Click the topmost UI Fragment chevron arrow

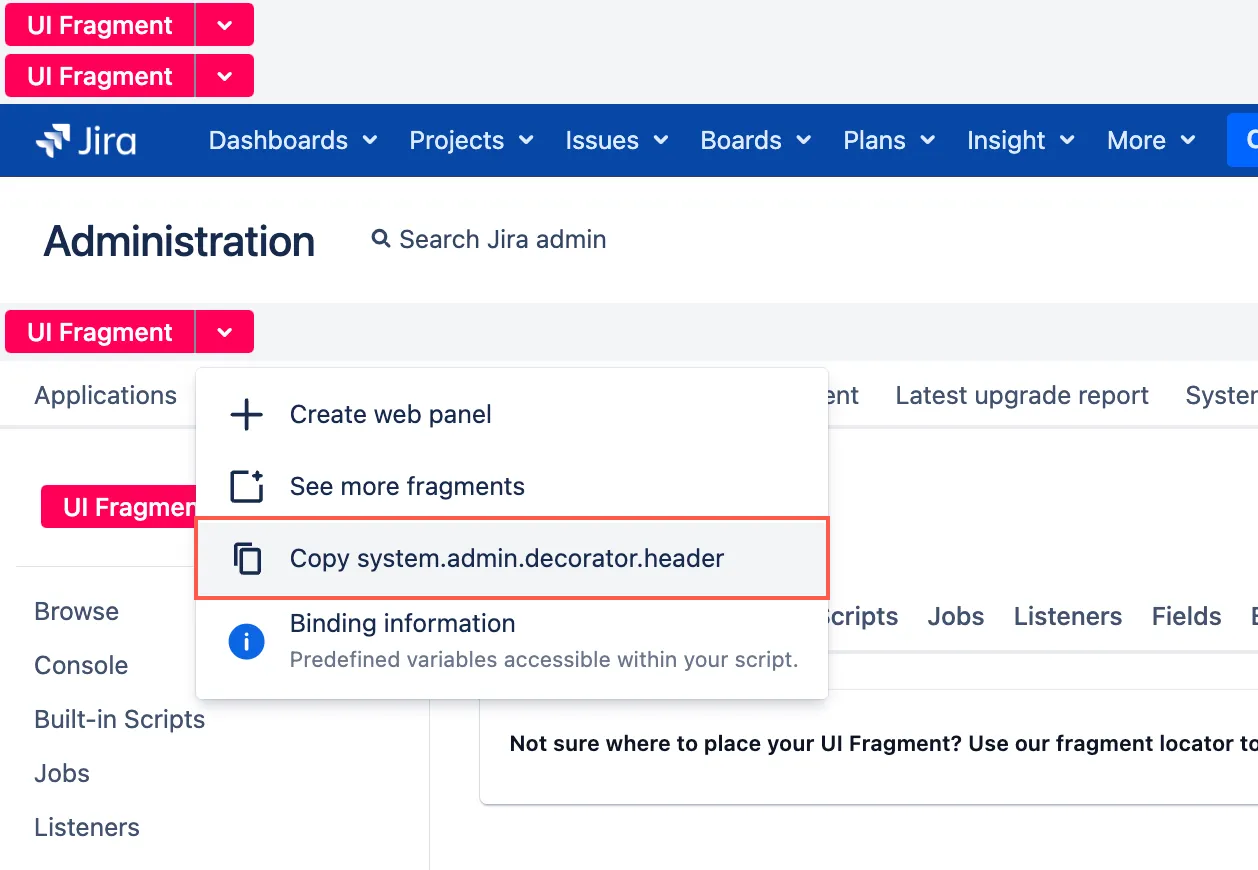(225, 25)
